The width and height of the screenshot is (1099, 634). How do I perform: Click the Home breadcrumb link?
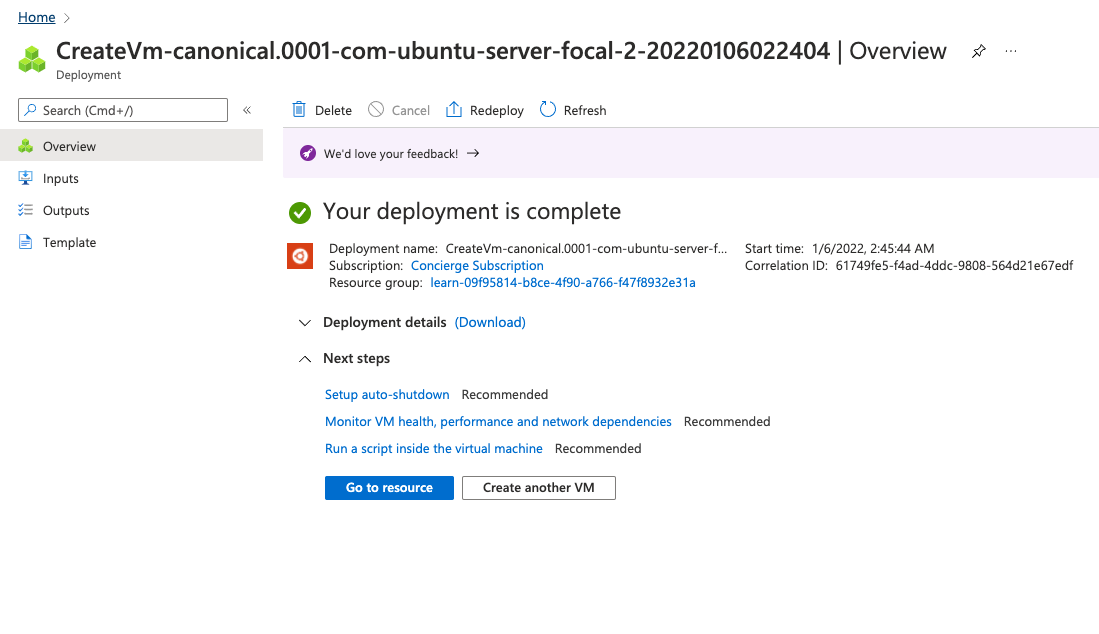point(37,18)
